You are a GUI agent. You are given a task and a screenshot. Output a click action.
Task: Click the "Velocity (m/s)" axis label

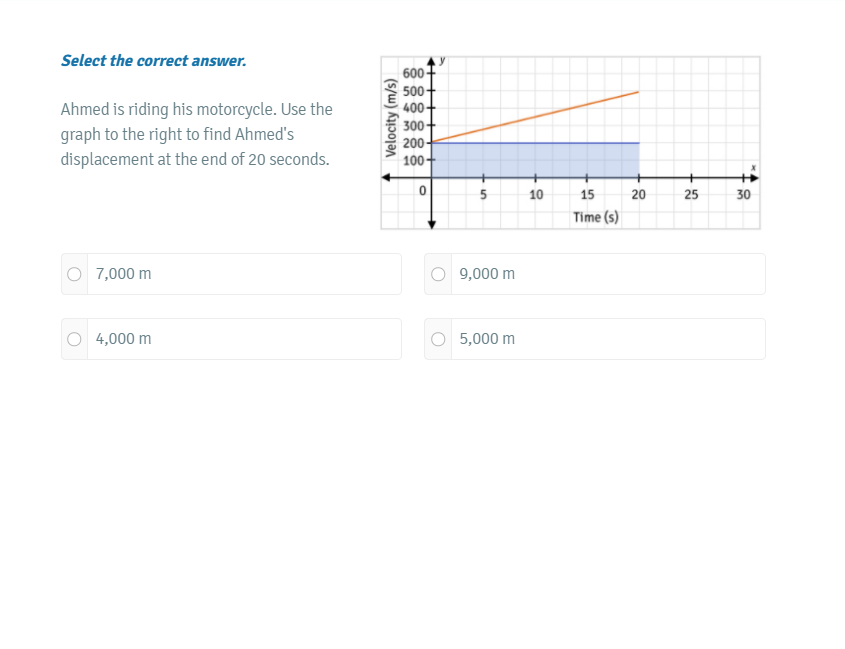391,118
